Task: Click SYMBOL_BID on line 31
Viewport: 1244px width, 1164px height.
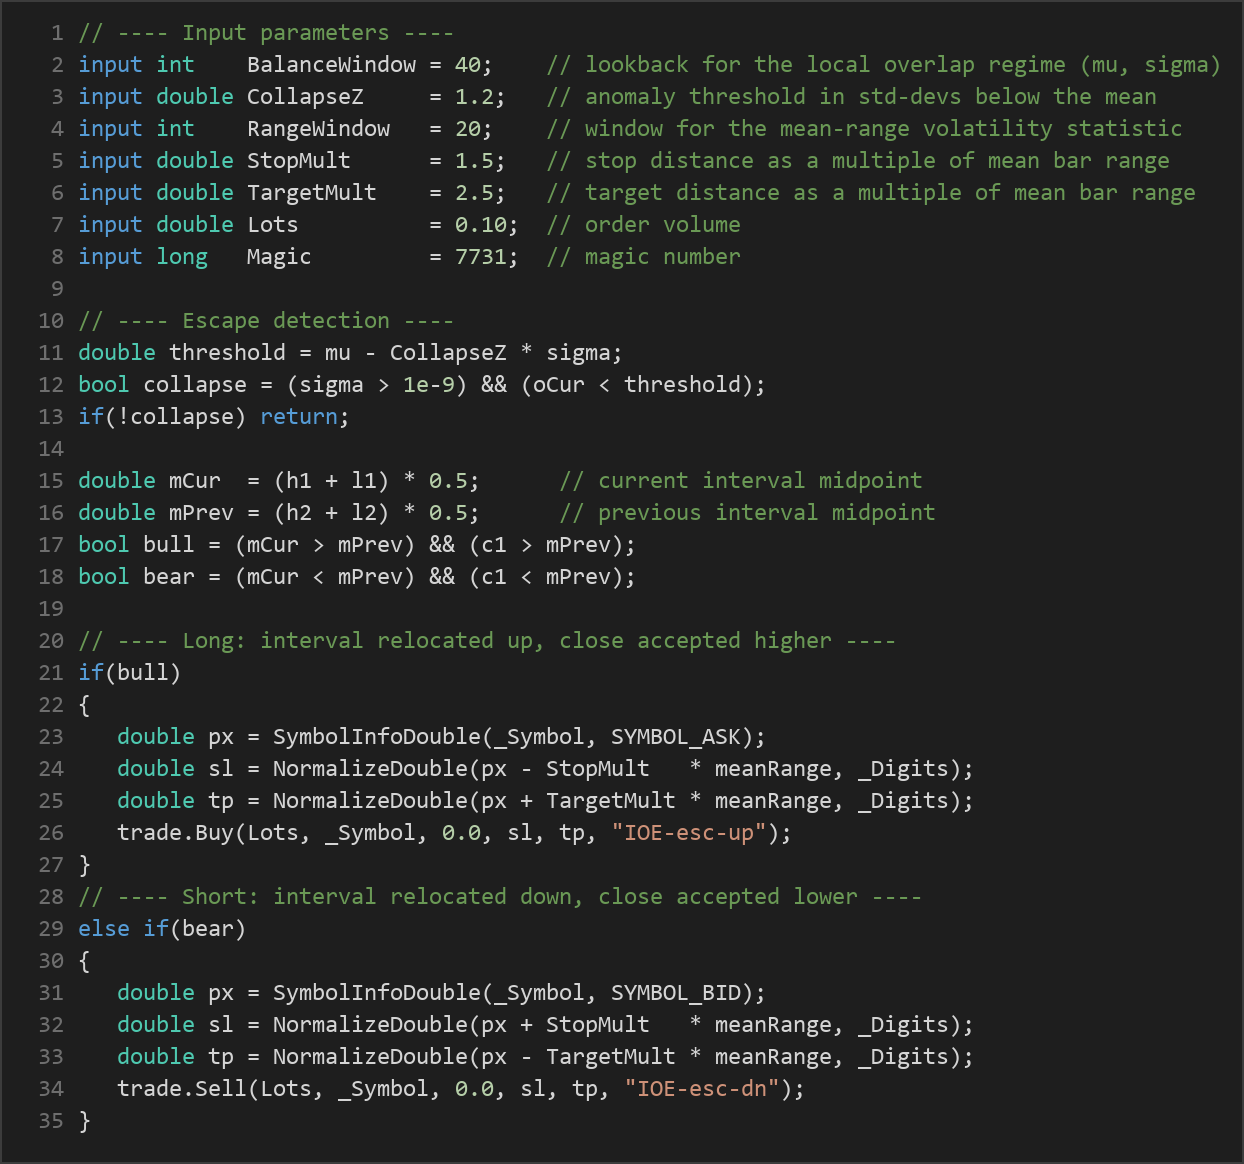Action: coord(675,993)
